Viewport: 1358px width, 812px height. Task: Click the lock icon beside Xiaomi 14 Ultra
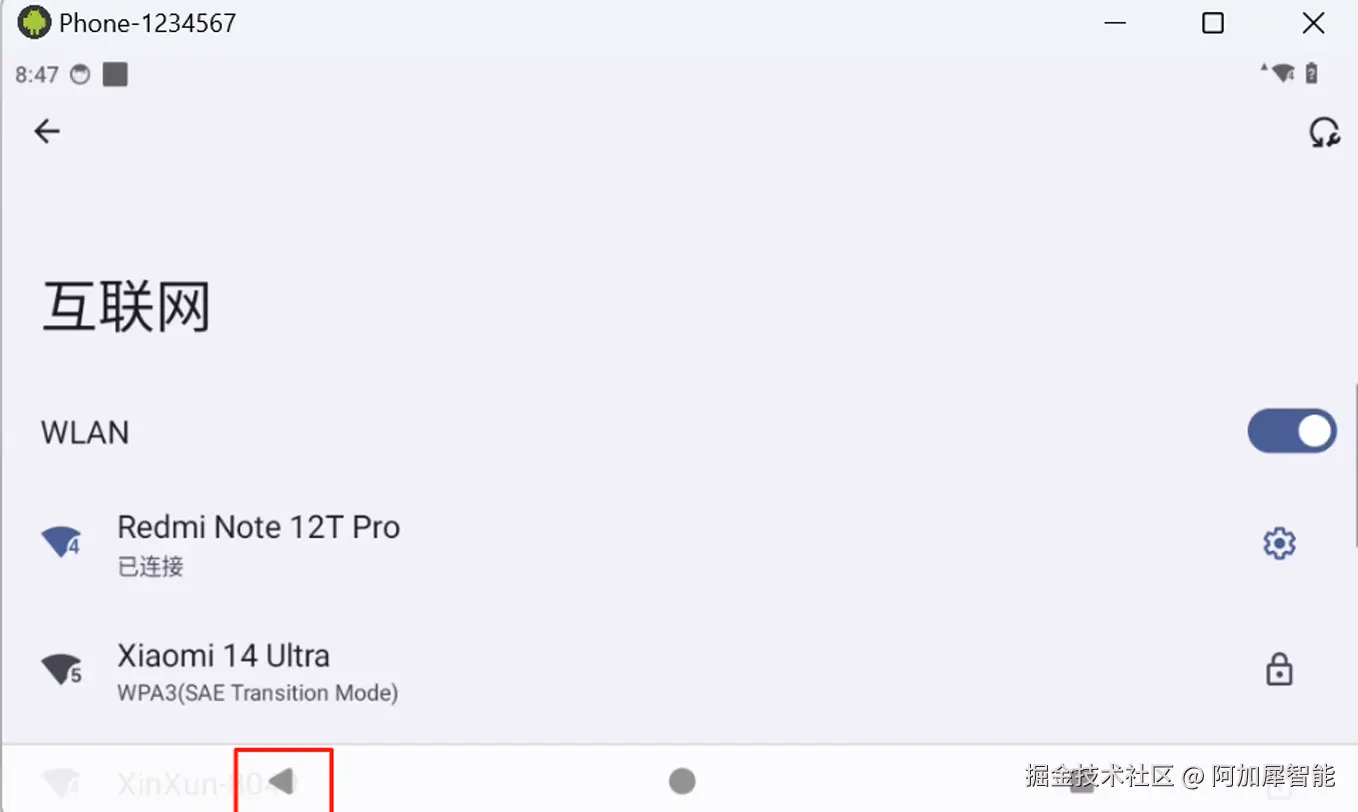1279,669
